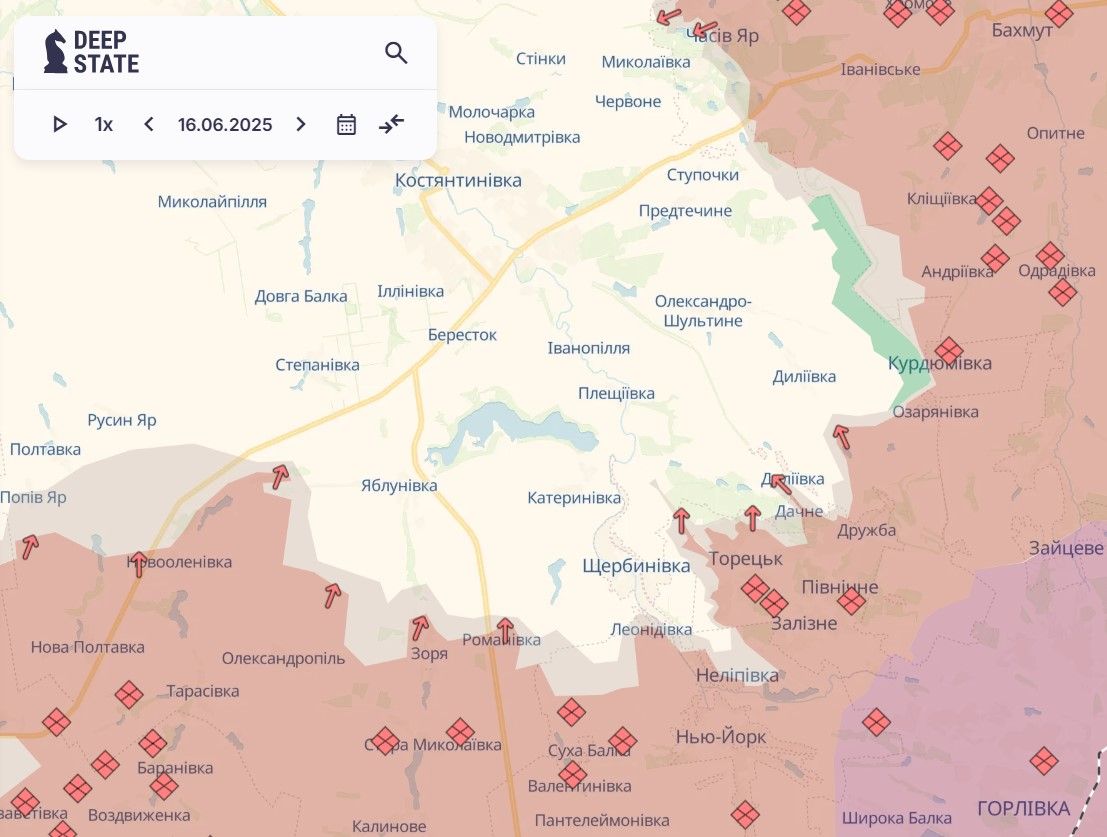Open the calendar date picker
The height and width of the screenshot is (837, 1107).
tap(346, 125)
